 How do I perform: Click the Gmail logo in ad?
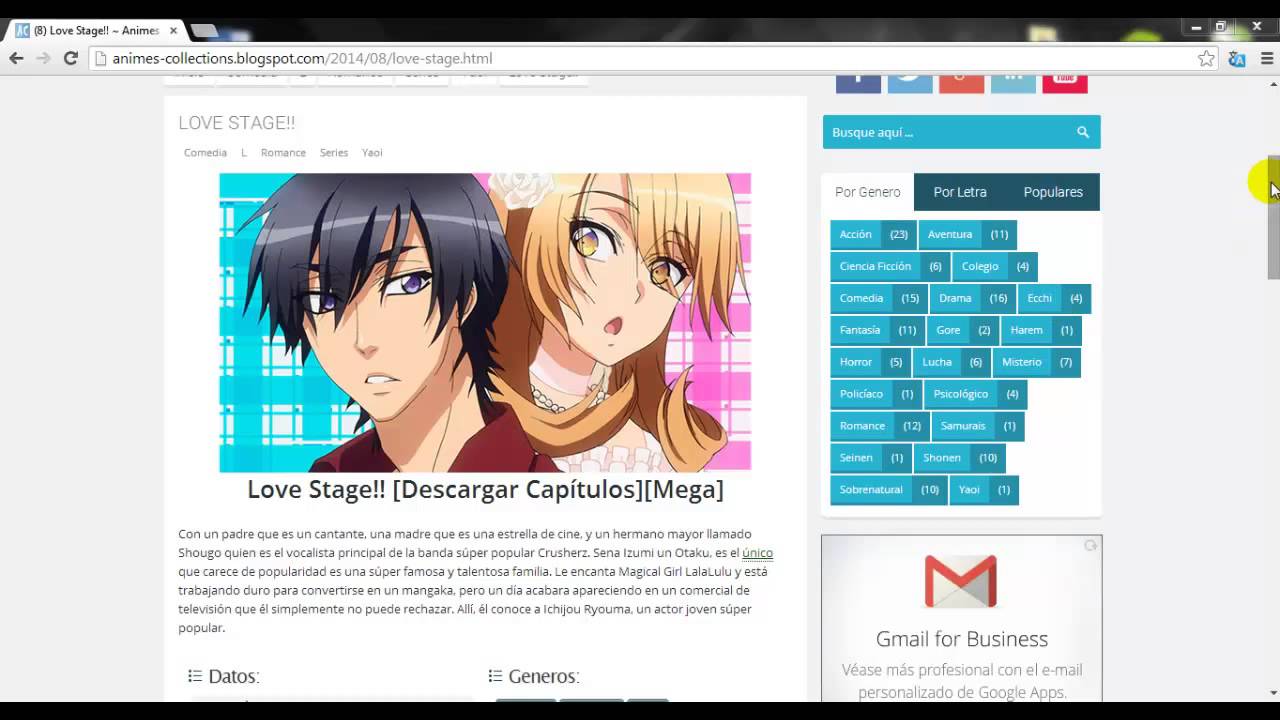pyautogui.click(x=960, y=582)
